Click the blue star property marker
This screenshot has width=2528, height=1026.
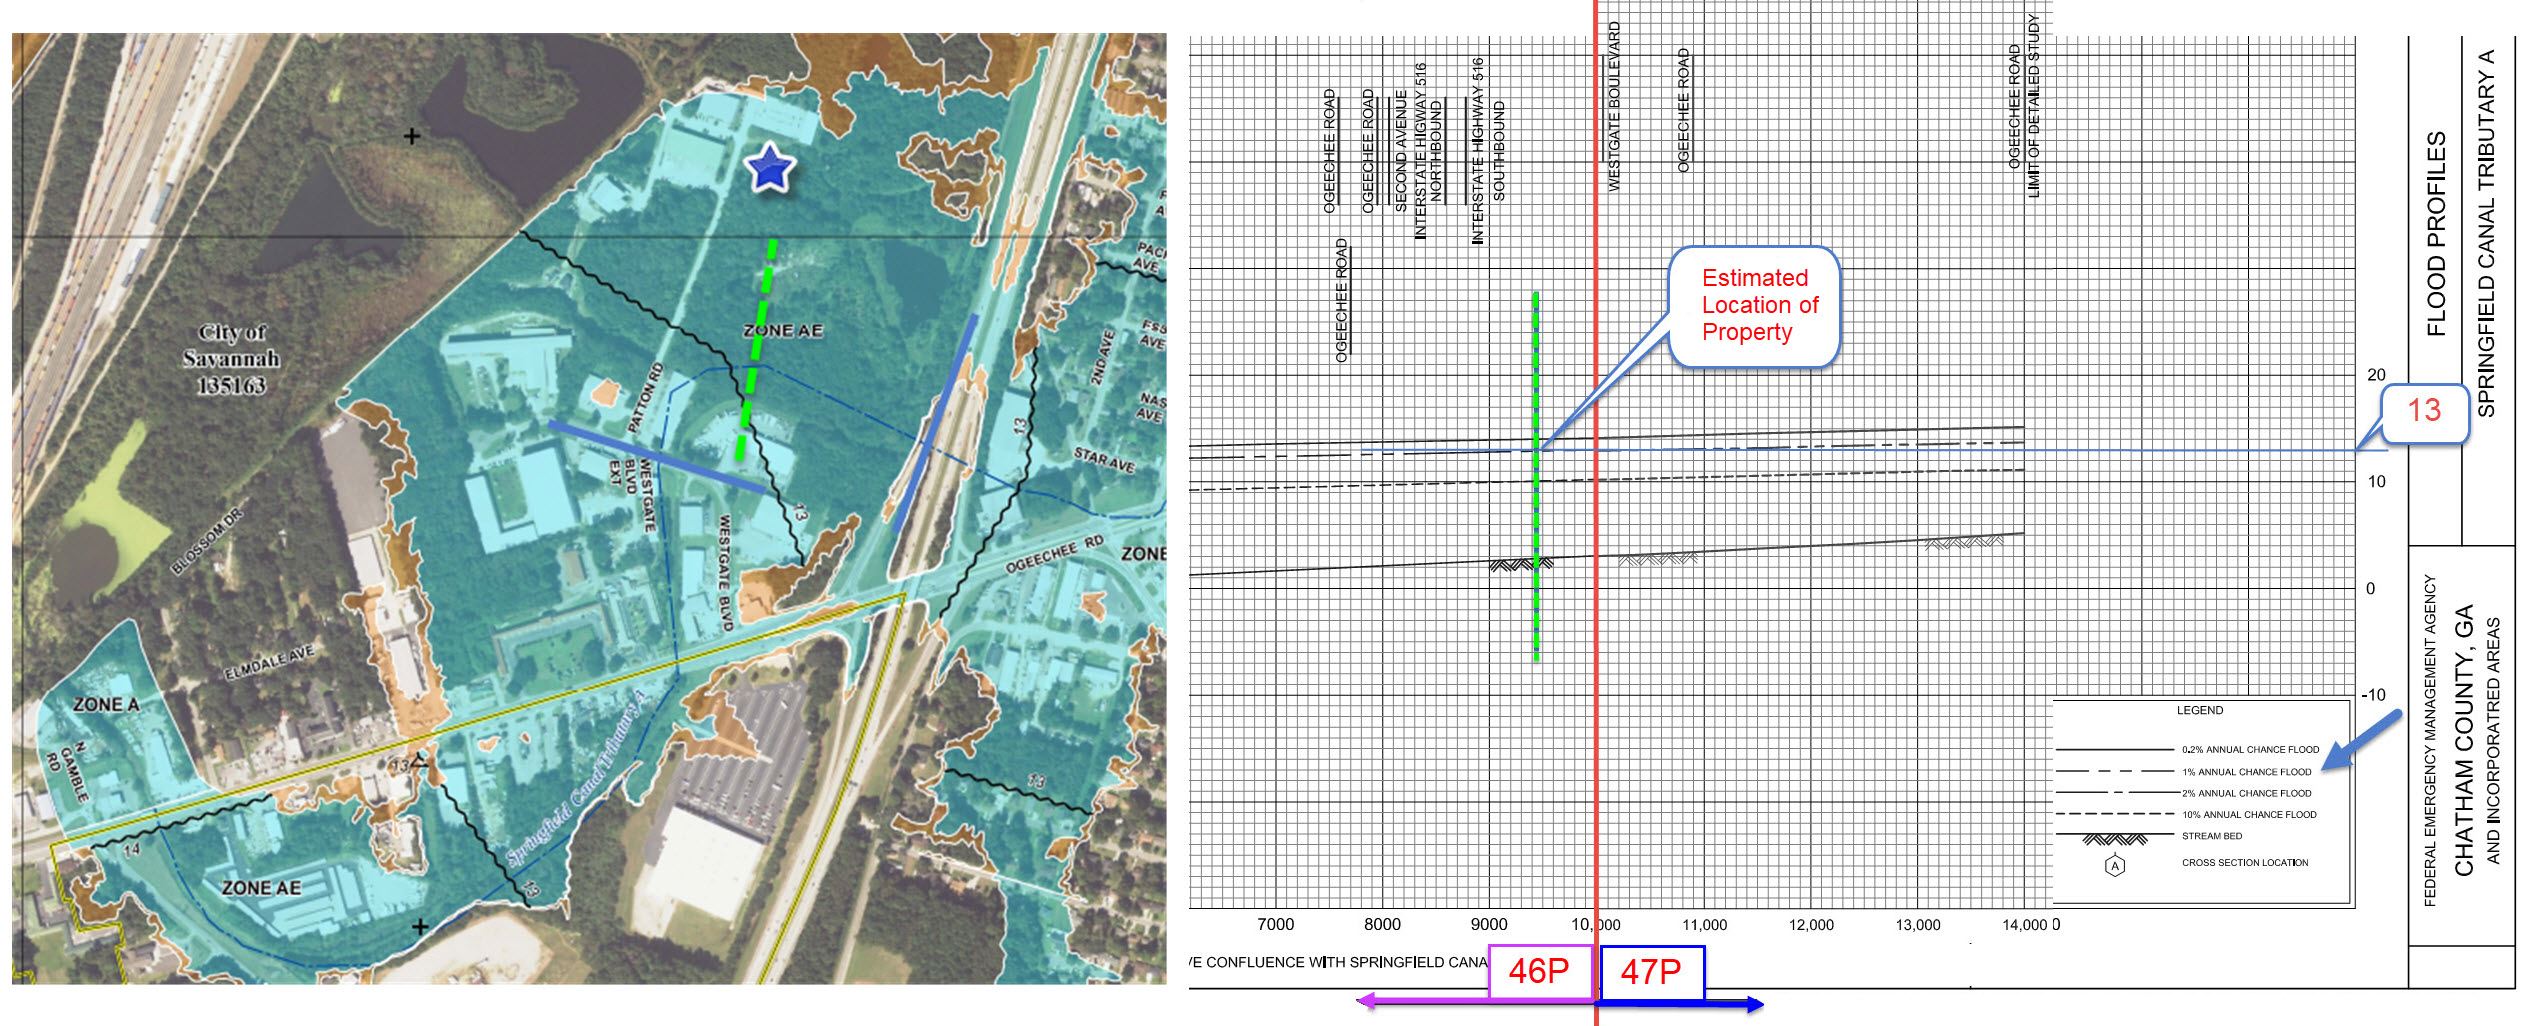770,166
